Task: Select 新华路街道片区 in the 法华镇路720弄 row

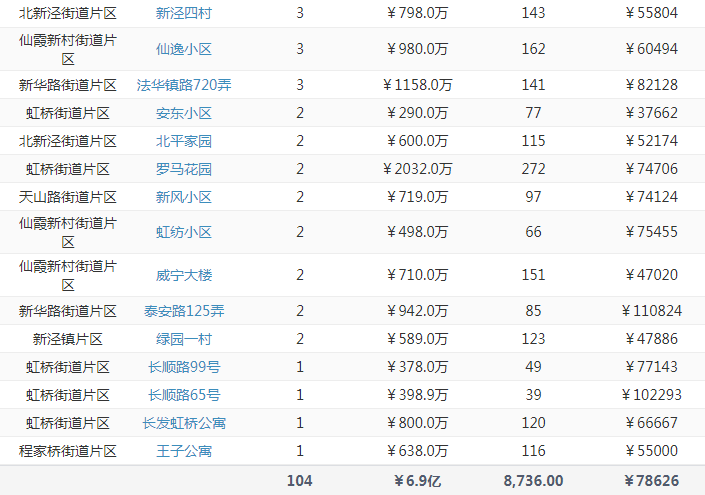Action: pos(67,85)
